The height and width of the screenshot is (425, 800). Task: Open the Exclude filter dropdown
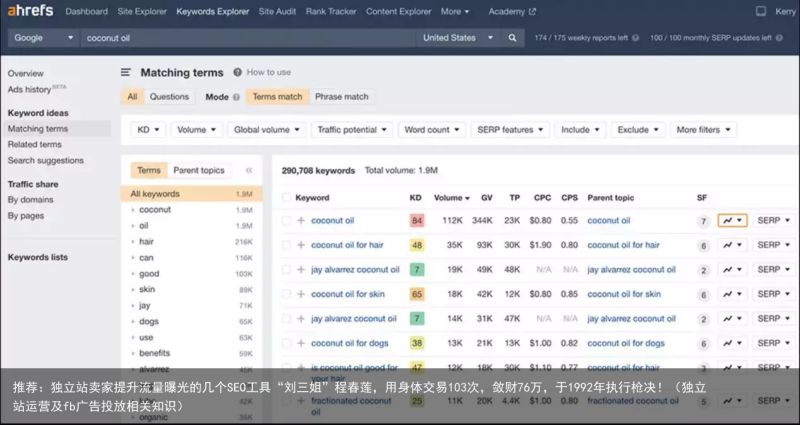coord(638,130)
